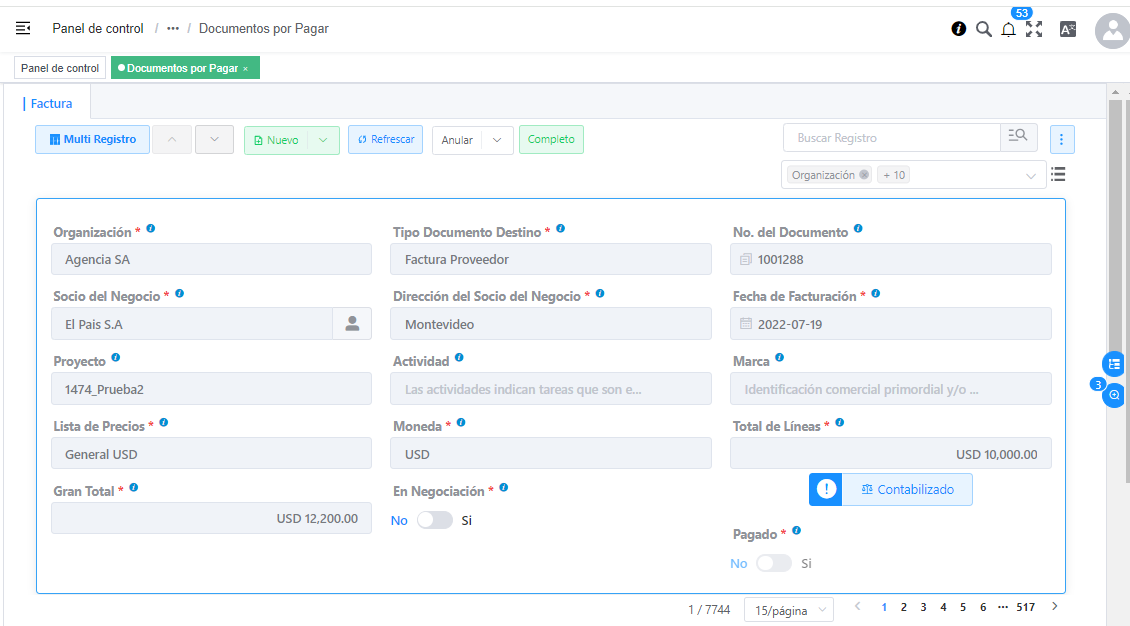Expand the Nuevo button dropdown arrow
This screenshot has height=626, width=1130.
tap(323, 140)
